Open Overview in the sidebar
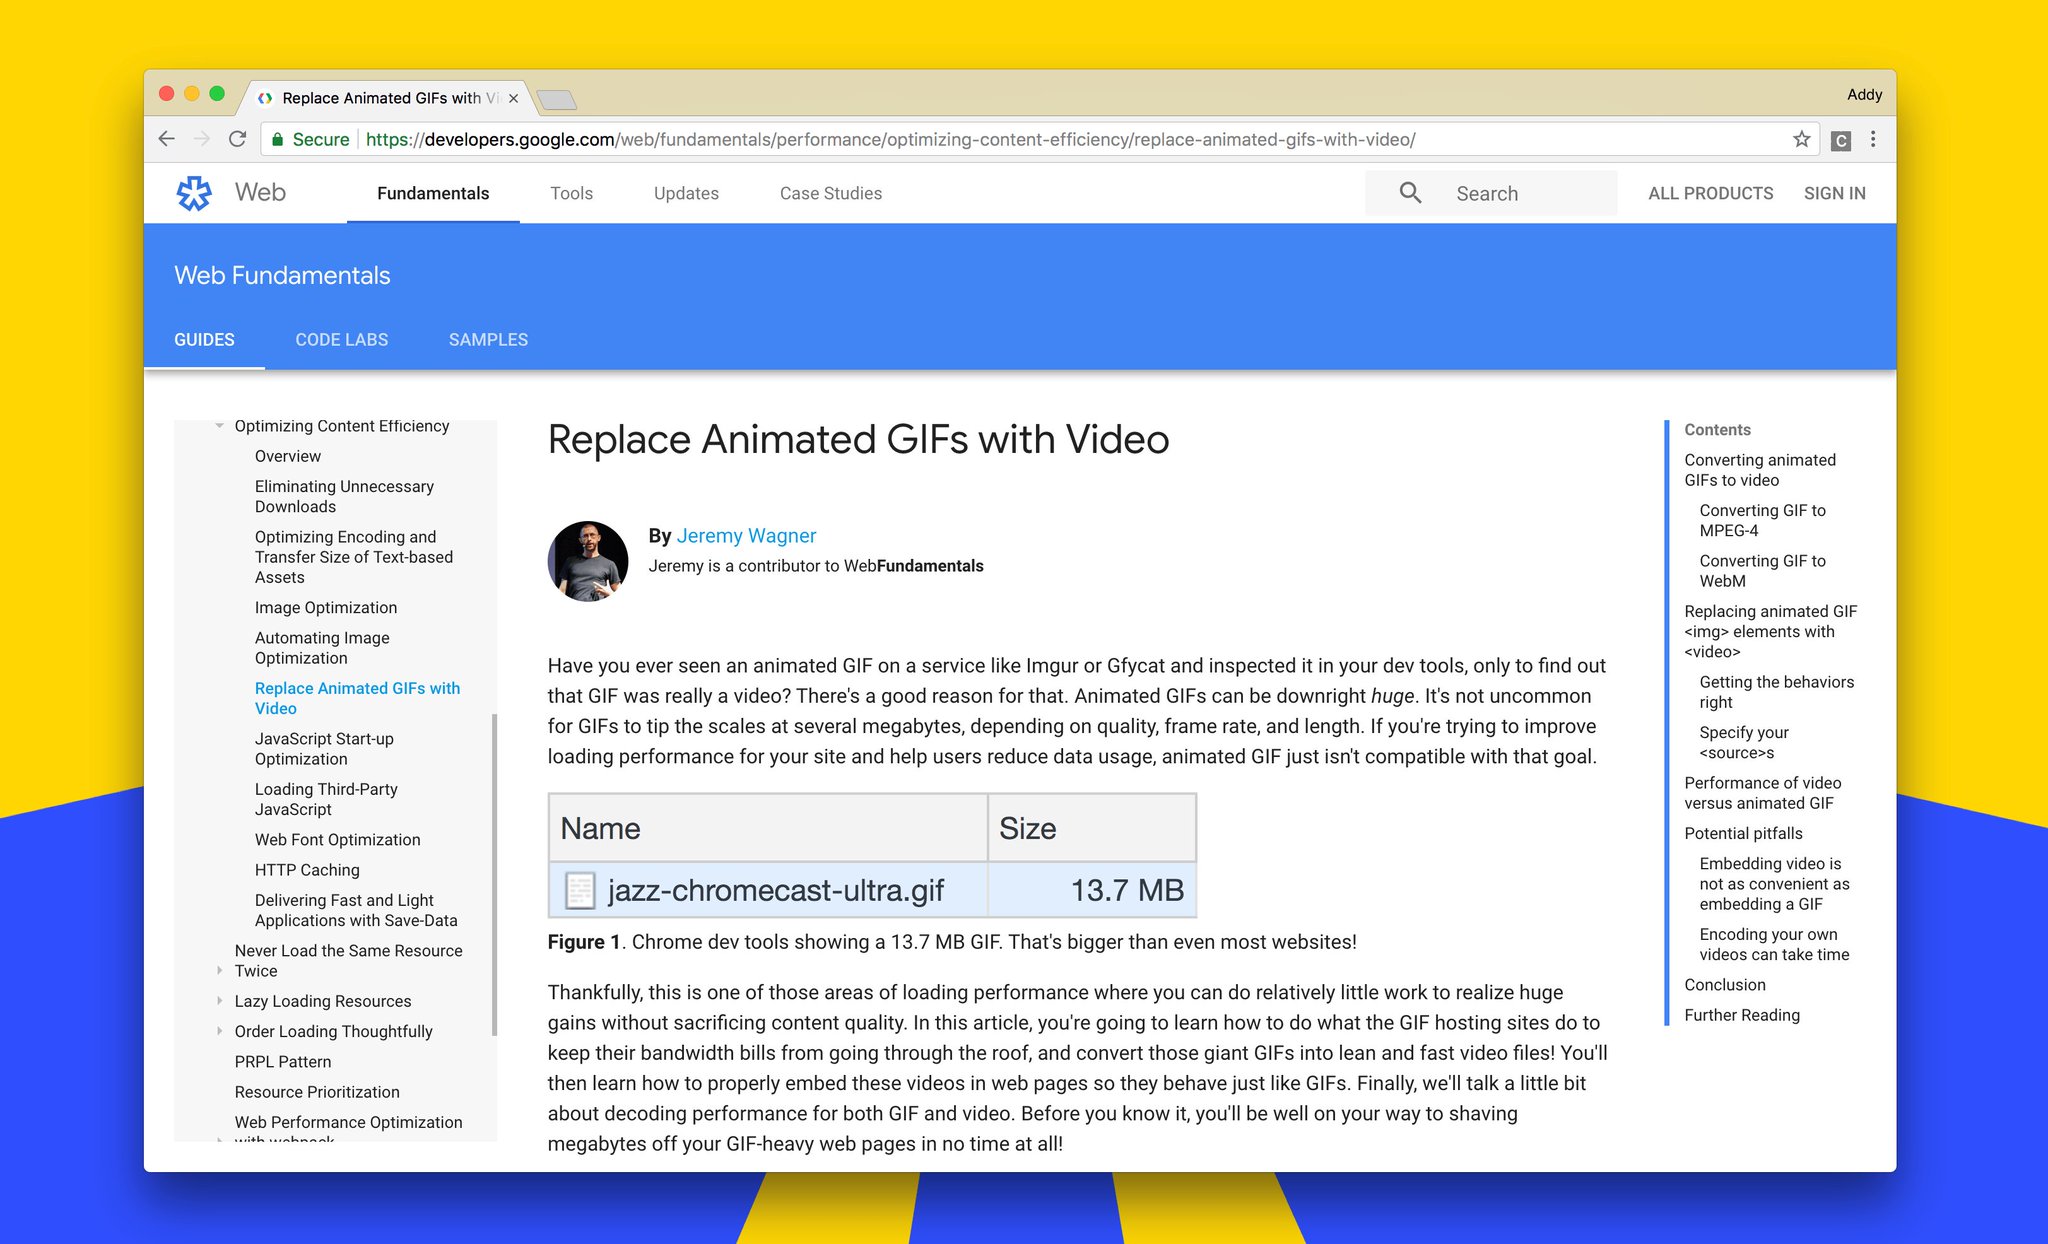The width and height of the screenshot is (2048, 1244). pyautogui.click(x=288, y=456)
